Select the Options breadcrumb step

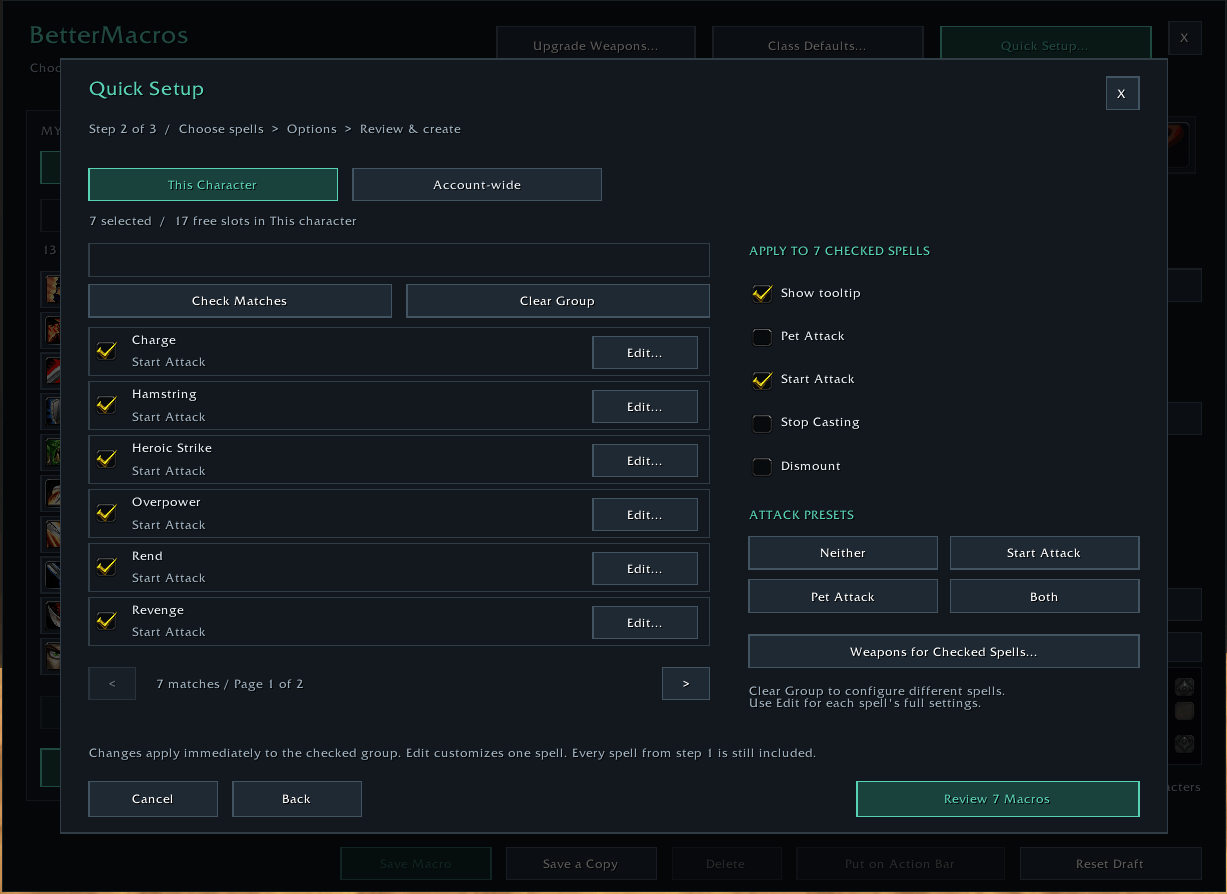click(x=312, y=129)
